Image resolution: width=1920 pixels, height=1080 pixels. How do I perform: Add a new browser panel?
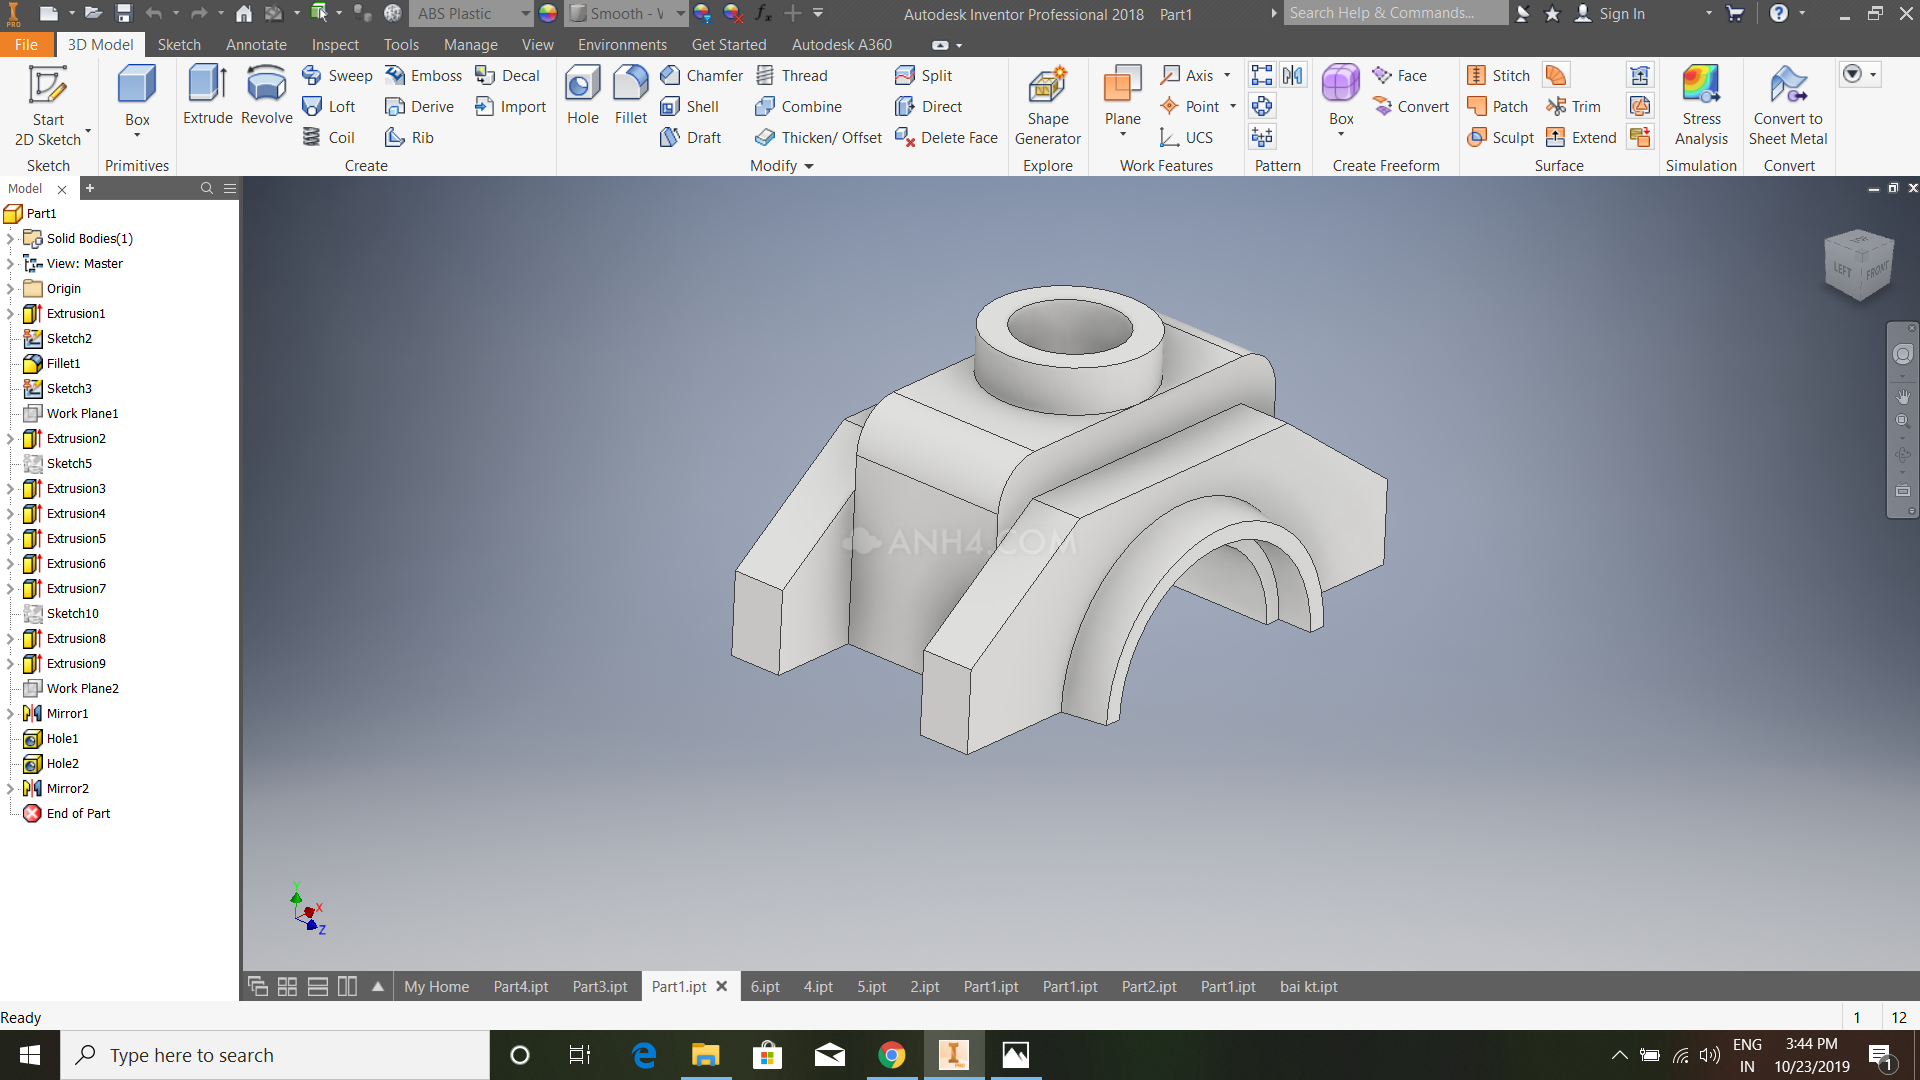(90, 188)
